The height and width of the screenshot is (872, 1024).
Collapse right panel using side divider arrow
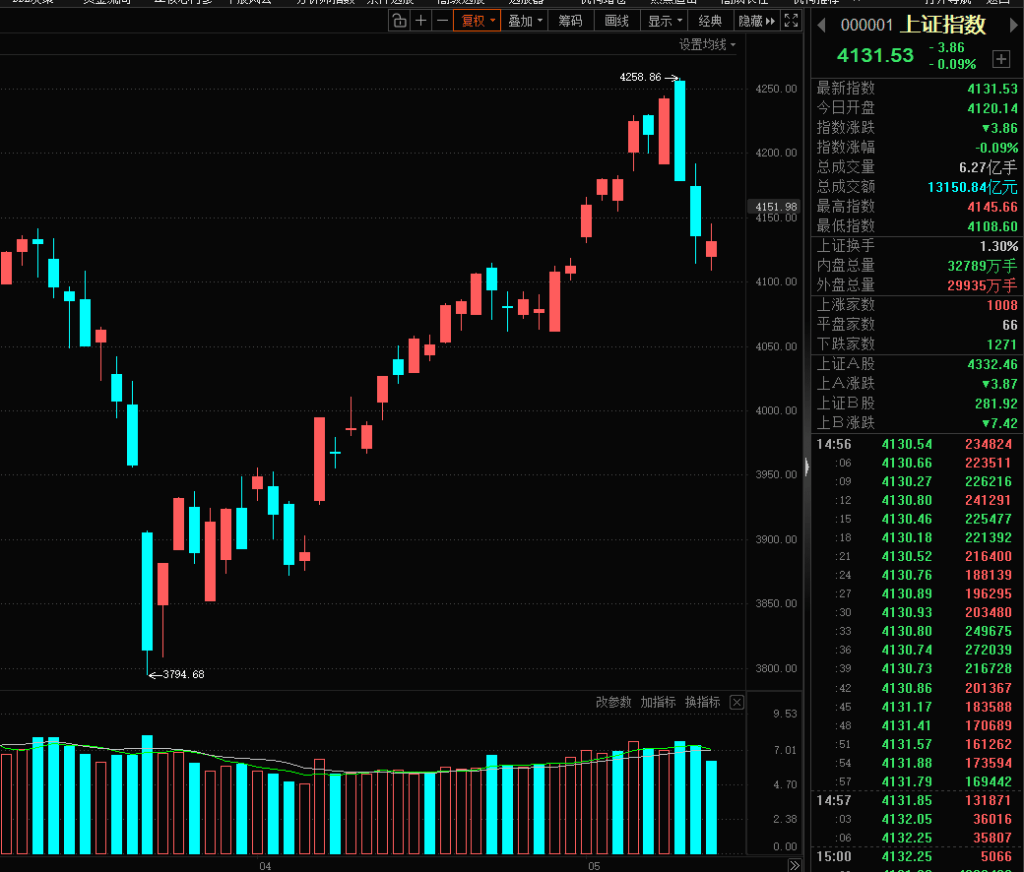[x=807, y=466]
